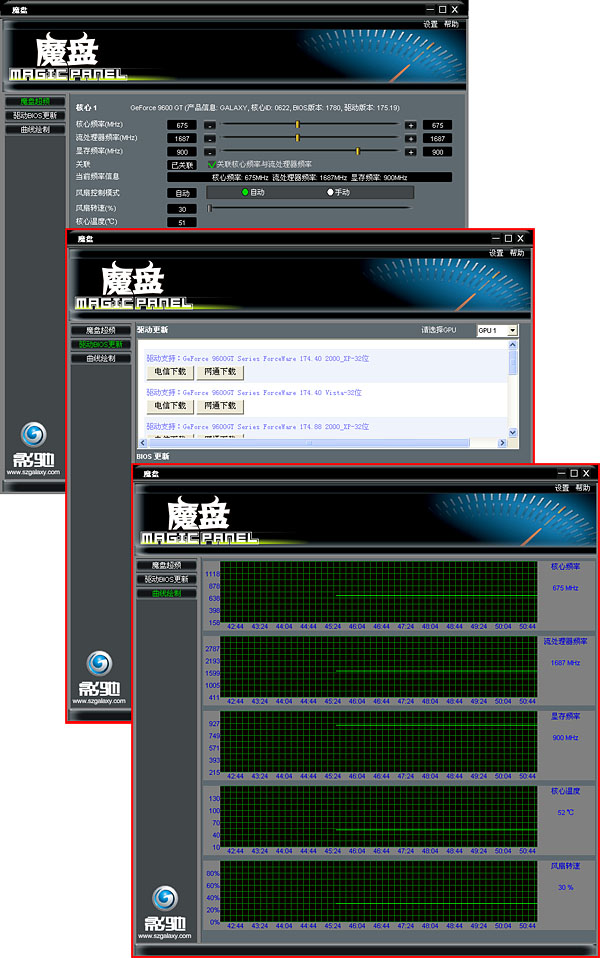
Task: Select 自动 fan mode radio button
Action: (x=245, y=192)
